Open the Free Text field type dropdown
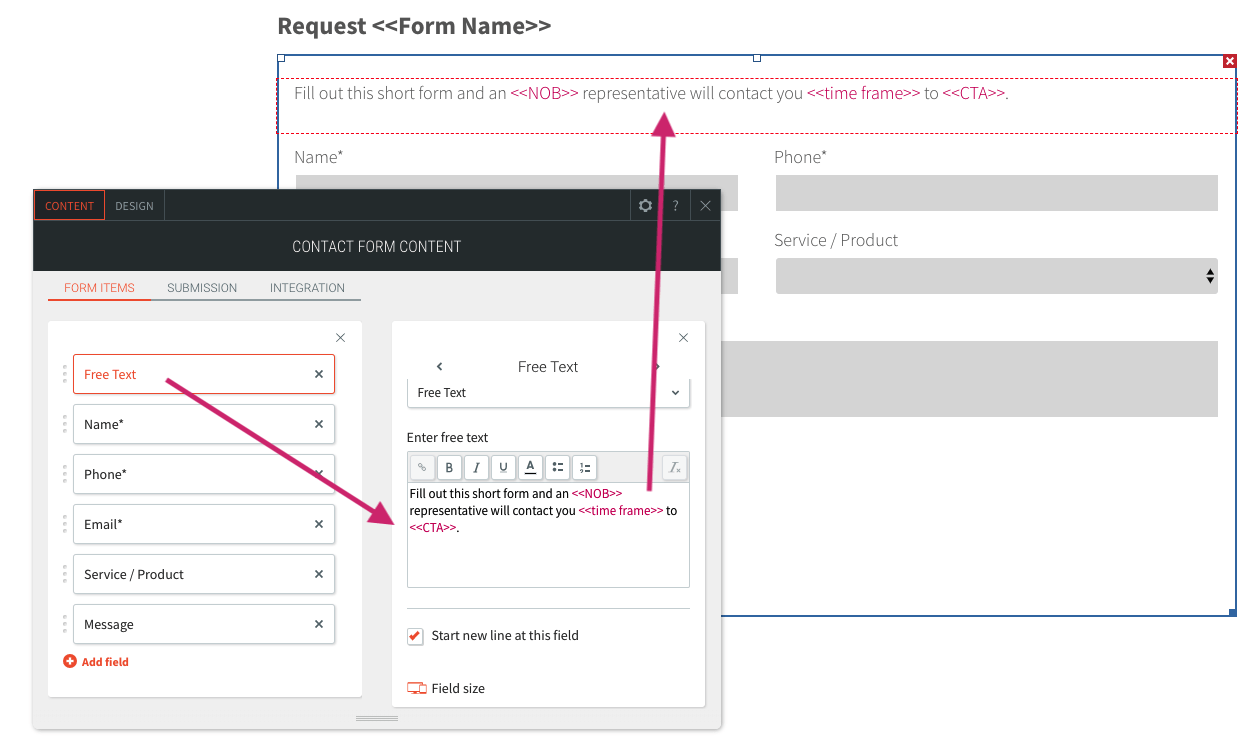This screenshot has width=1254, height=747. pyautogui.click(x=548, y=392)
